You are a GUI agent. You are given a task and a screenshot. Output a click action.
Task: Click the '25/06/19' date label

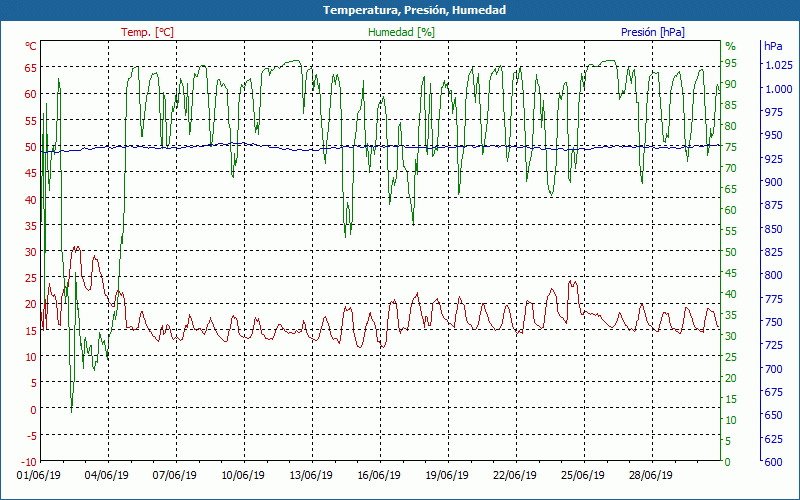tap(583, 476)
